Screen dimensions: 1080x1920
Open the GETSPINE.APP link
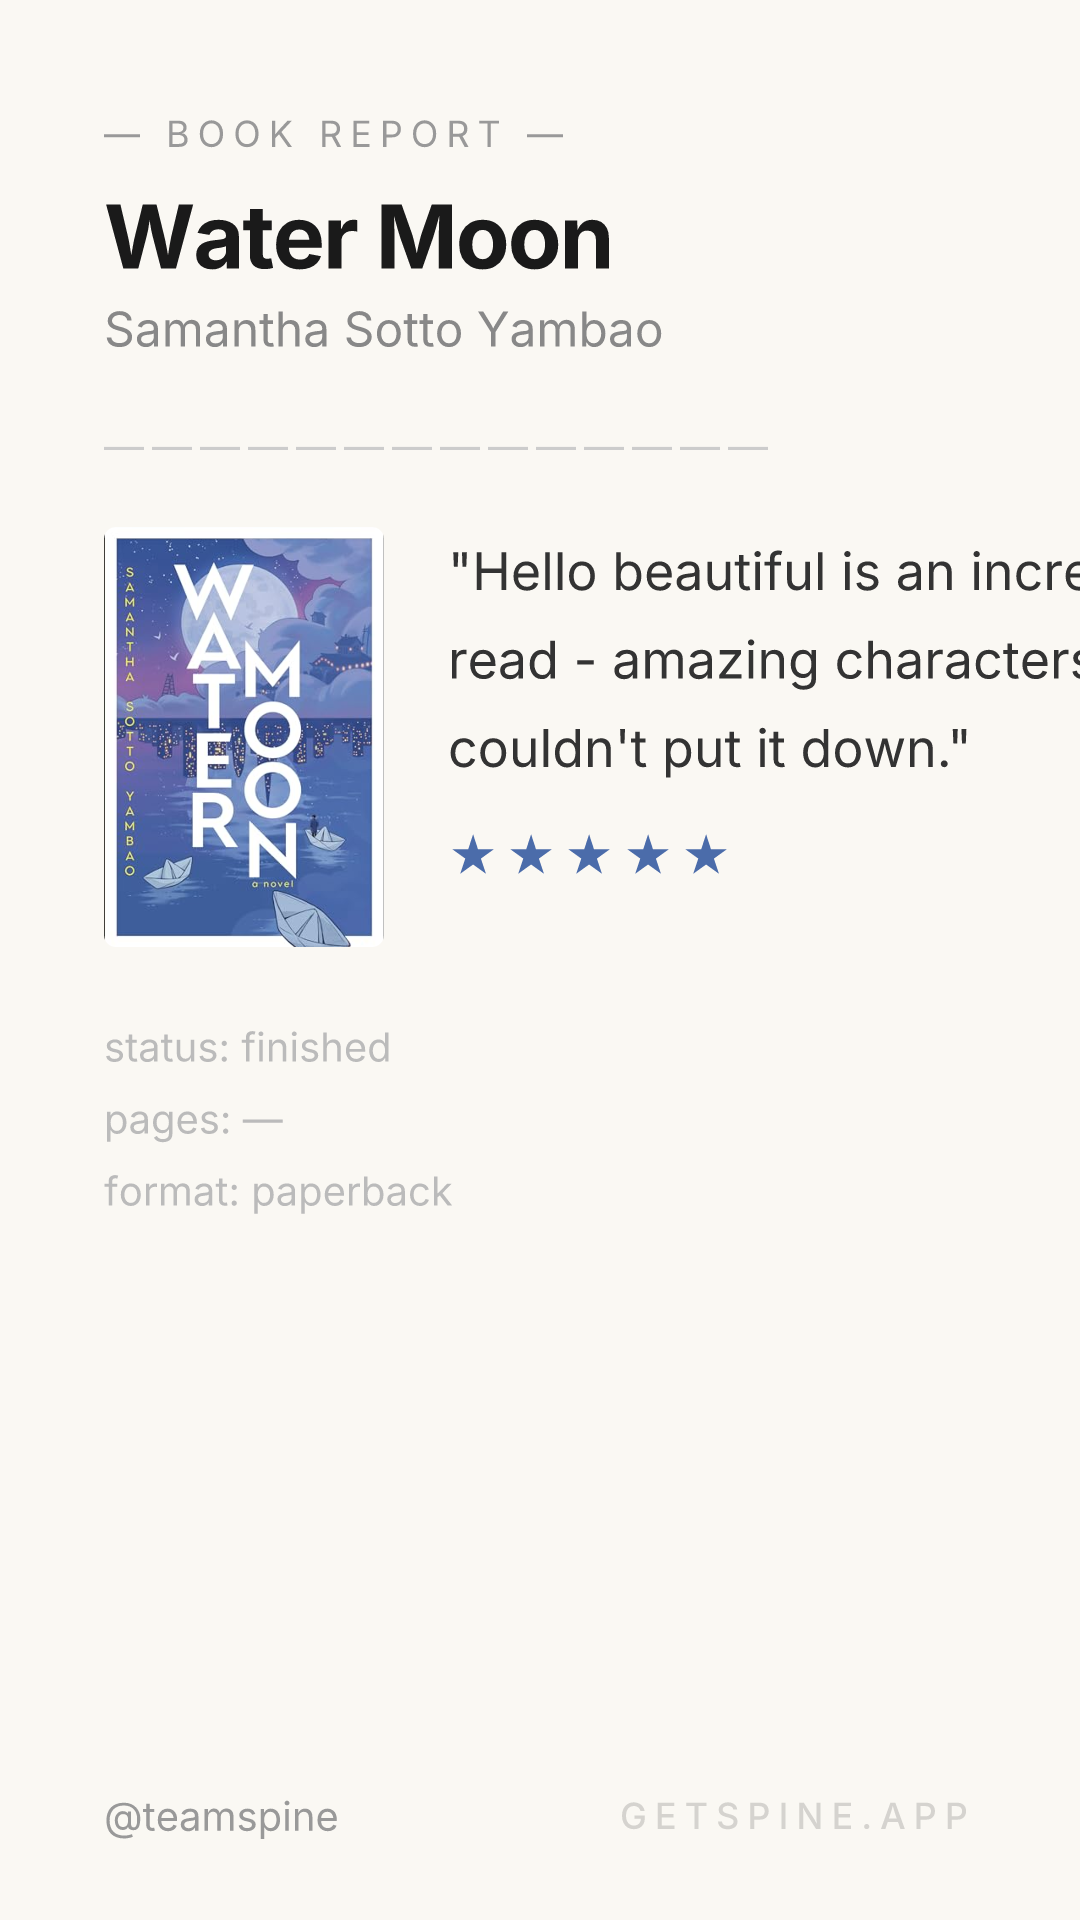click(796, 1816)
